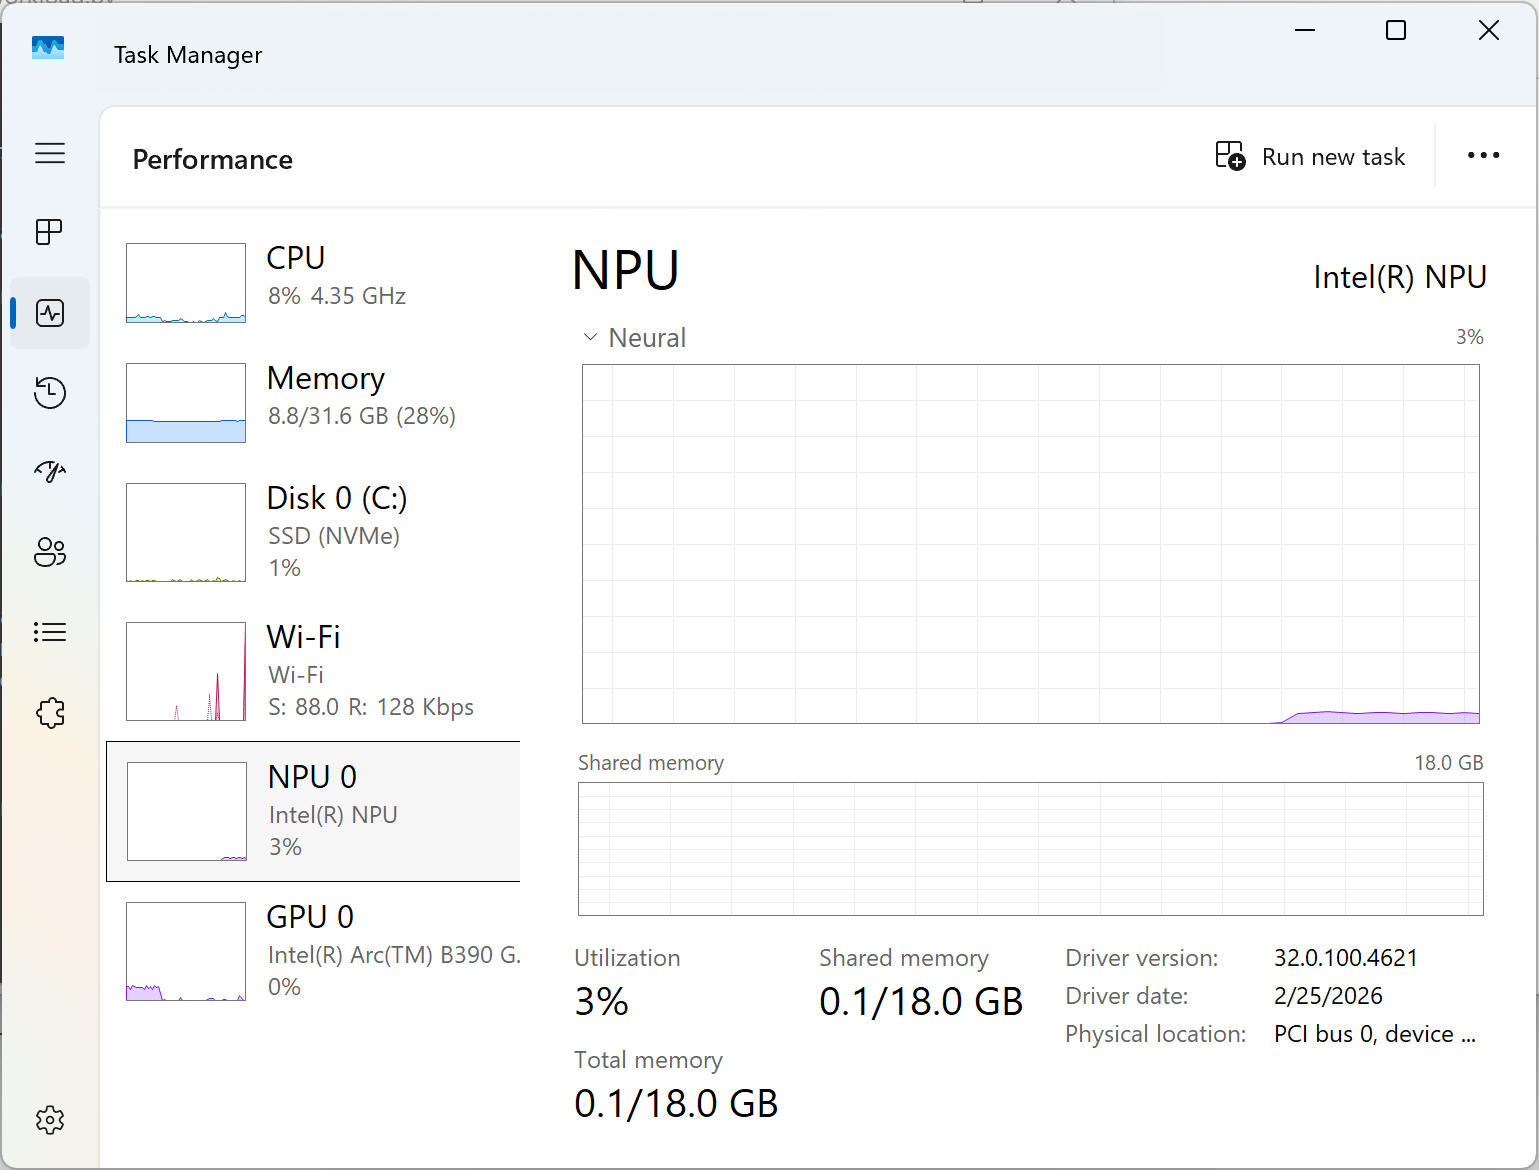
Task: Click the CPU usage mini graph
Action: tap(186, 283)
